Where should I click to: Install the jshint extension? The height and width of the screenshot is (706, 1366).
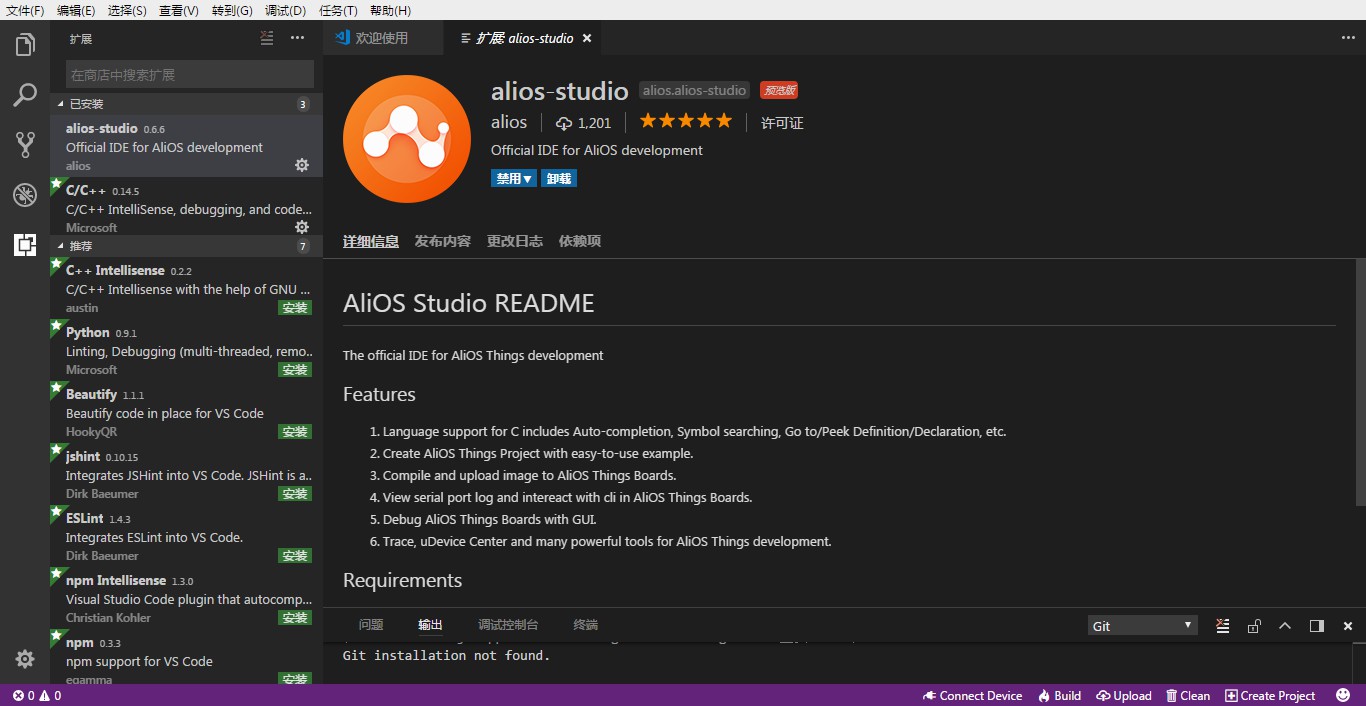click(x=295, y=494)
